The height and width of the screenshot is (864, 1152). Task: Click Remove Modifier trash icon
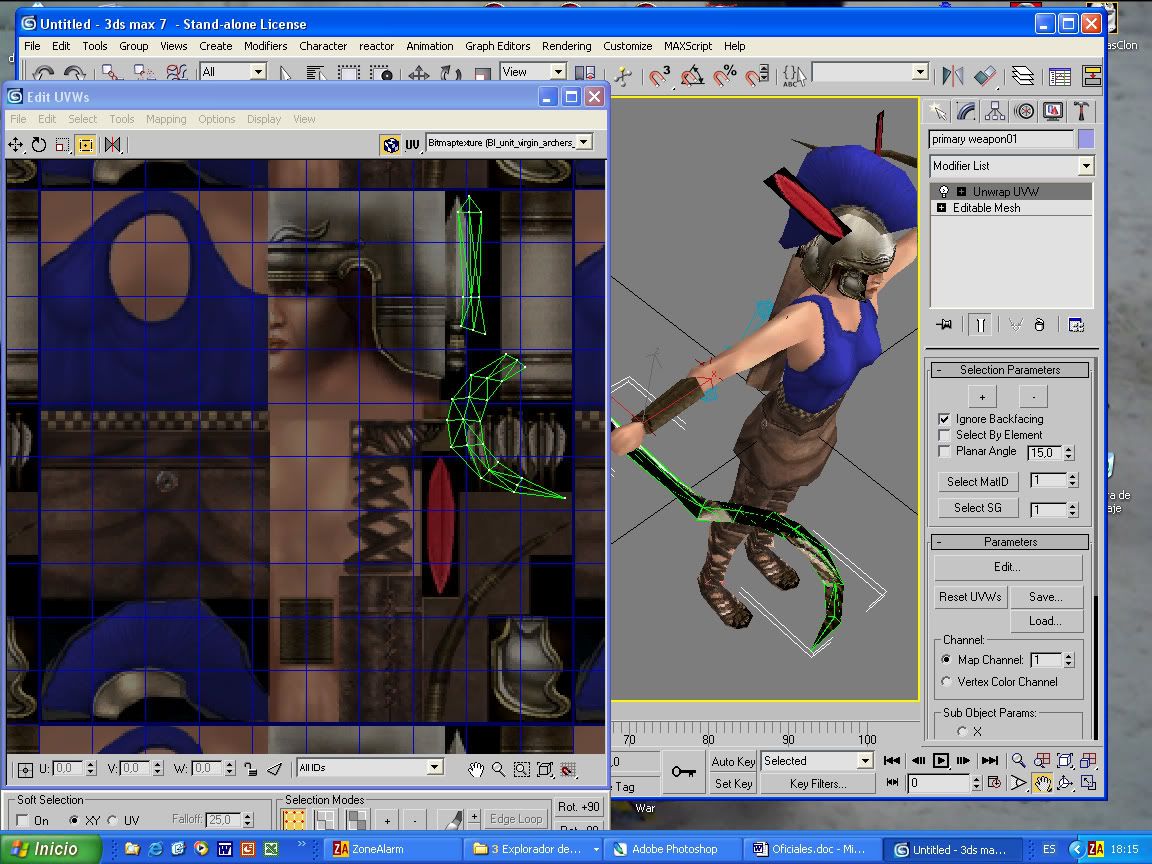point(1039,325)
